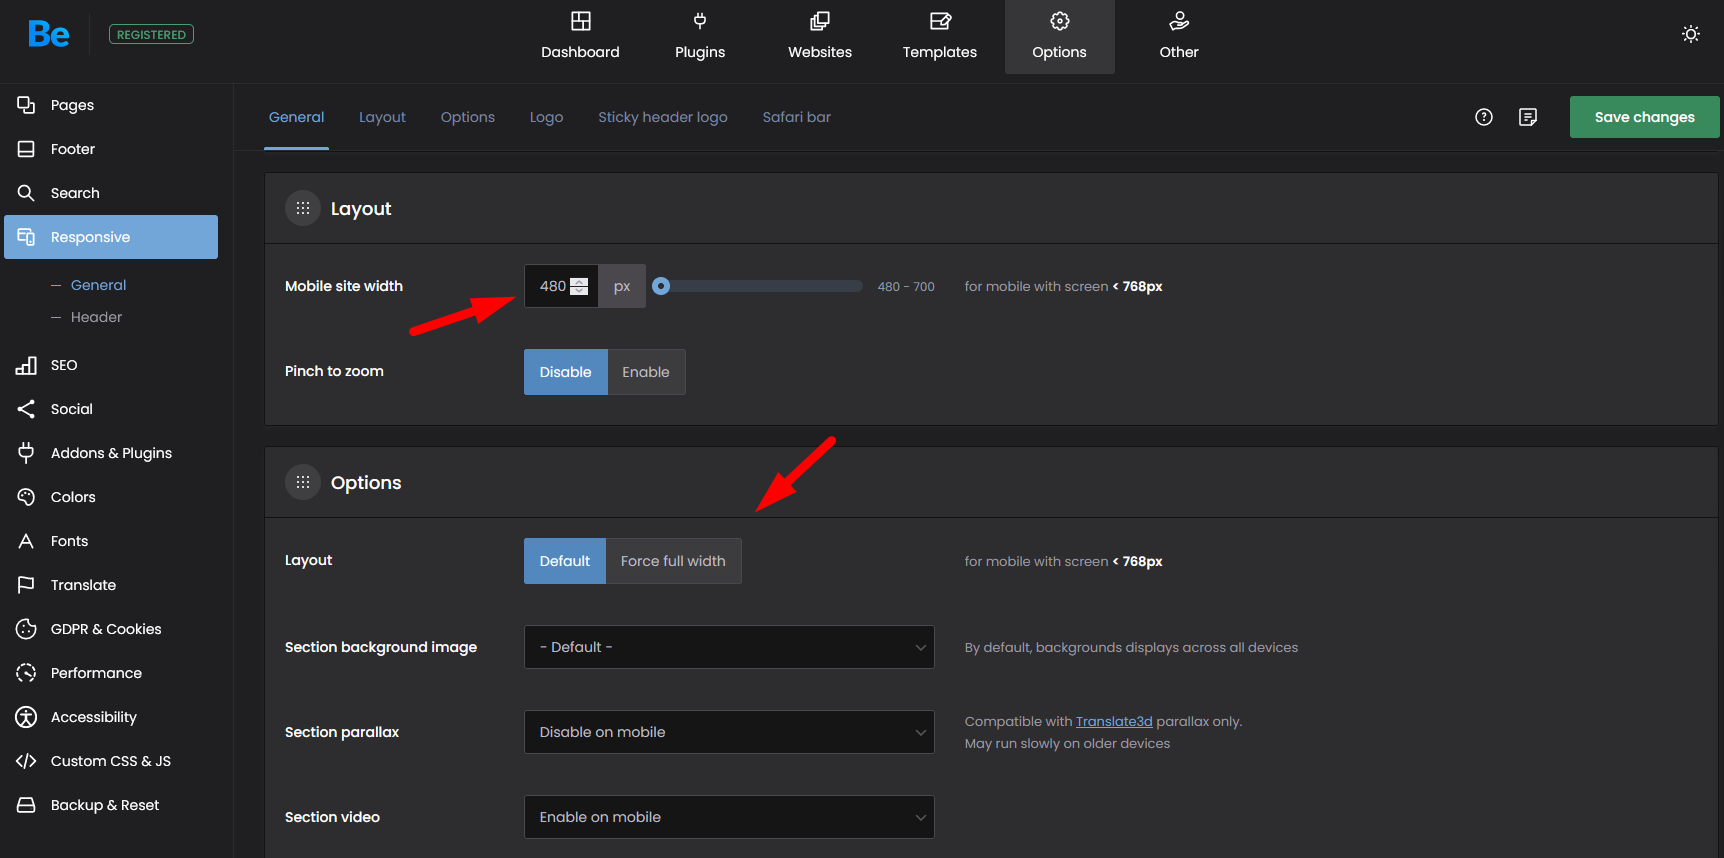Click the Backup & Reset drive icon
Viewport: 1724px width, 858px height.
[26, 805]
